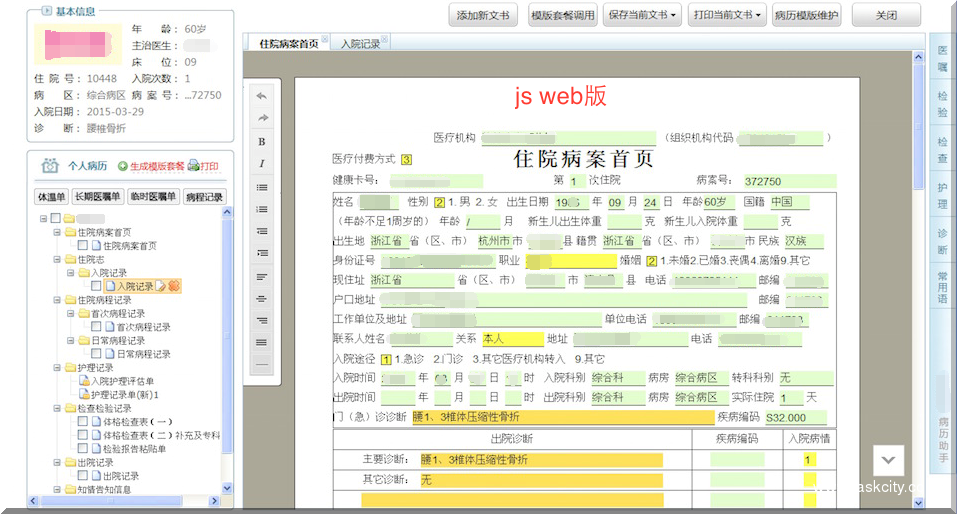
Task: Check the 检验报告粘贴单 checkbox
Action: coord(82,448)
